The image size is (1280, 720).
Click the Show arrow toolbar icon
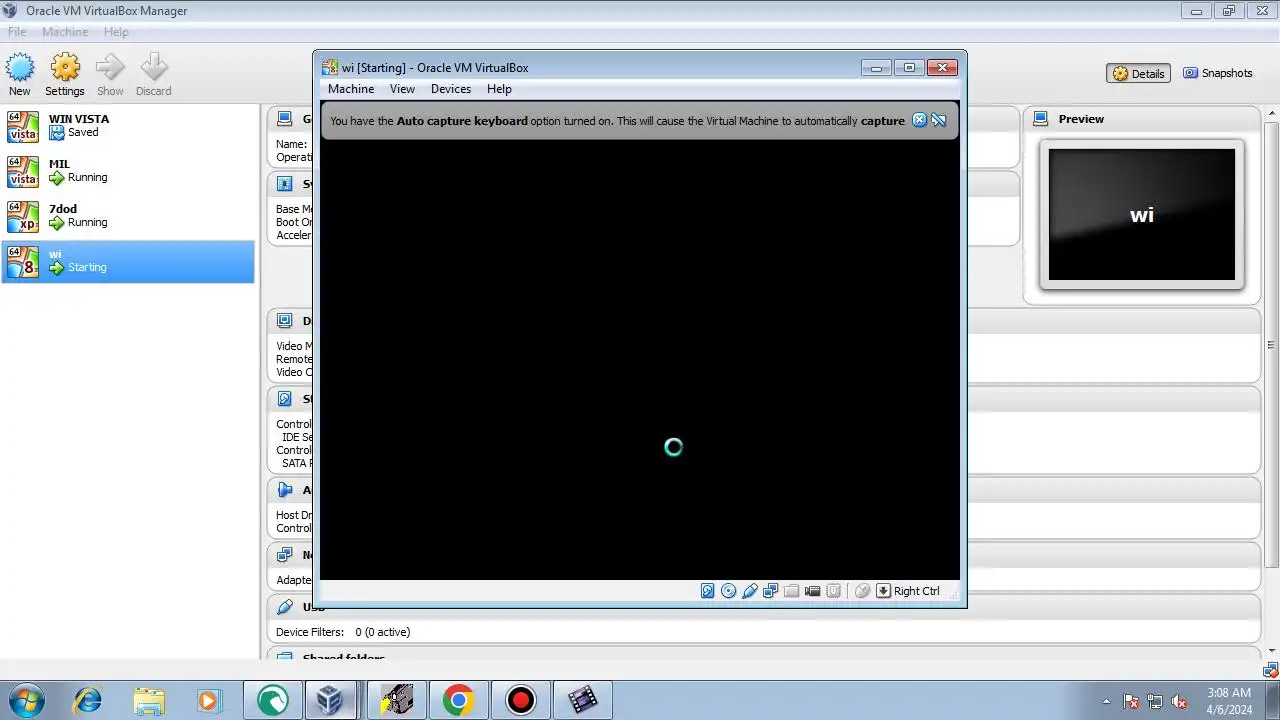coord(110,75)
